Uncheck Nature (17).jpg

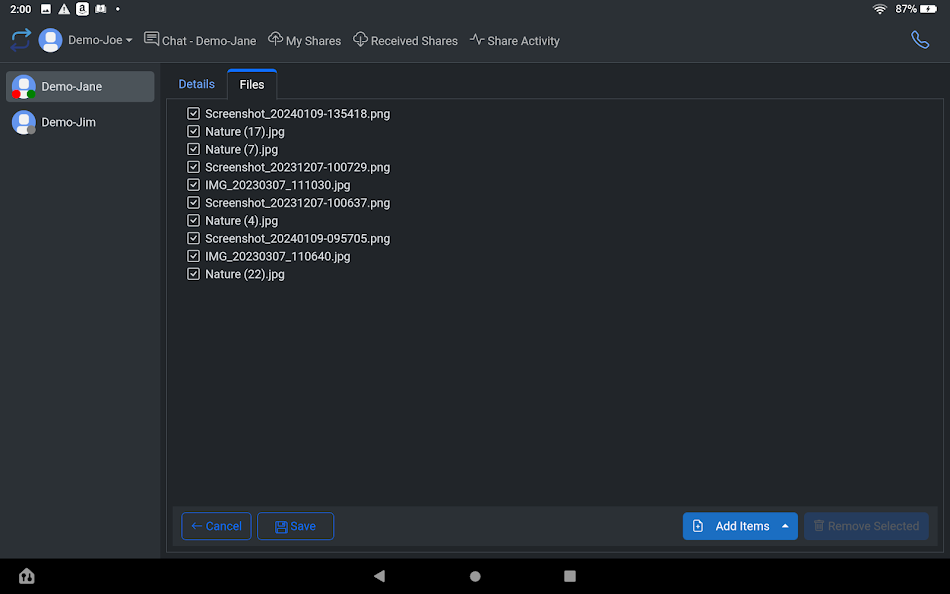(193, 131)
